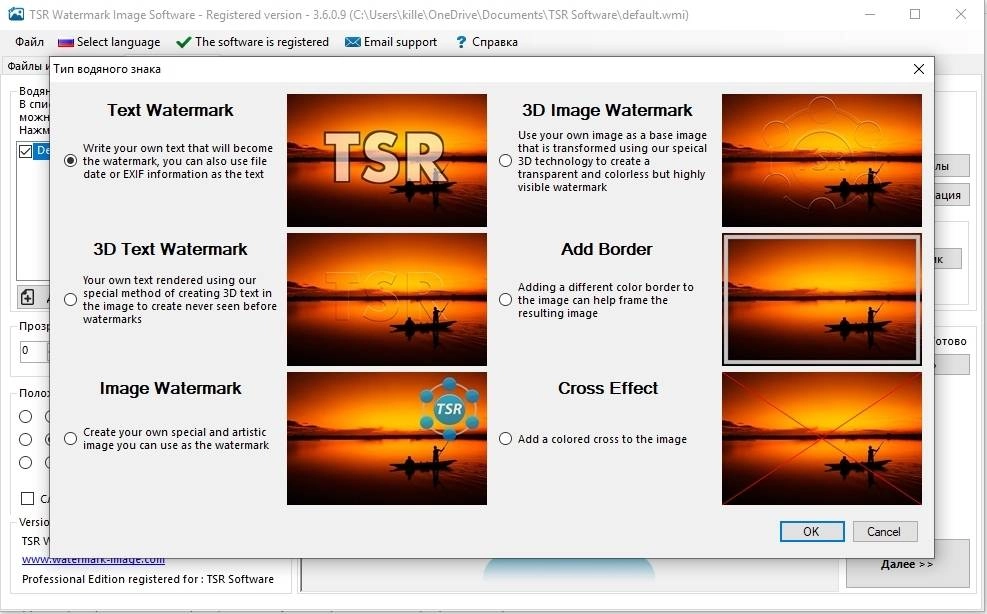987x614 pixels.
Task: Toggle the checked watermark list item checkbox
Action: tap(26, 152)
